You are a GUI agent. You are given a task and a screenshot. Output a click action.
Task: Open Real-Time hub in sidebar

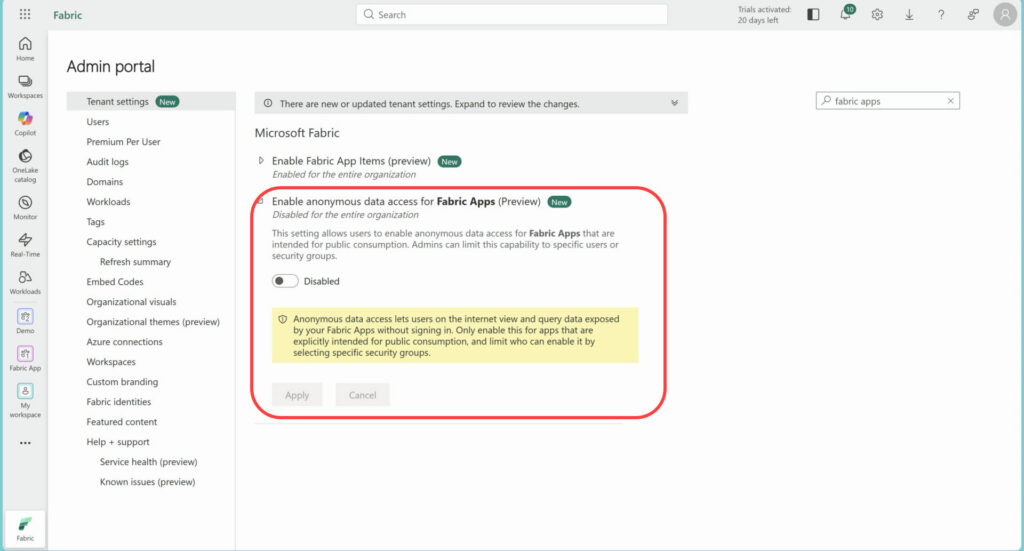click(x=25, y=245)
